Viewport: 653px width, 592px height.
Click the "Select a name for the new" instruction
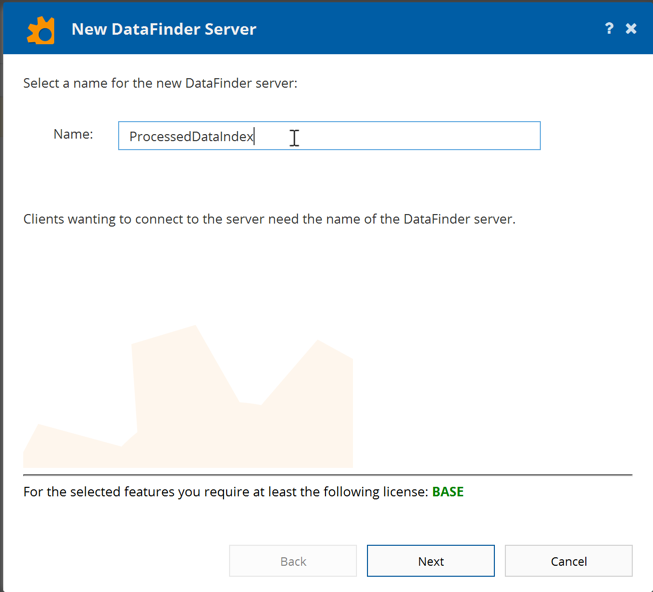(160, 83)
